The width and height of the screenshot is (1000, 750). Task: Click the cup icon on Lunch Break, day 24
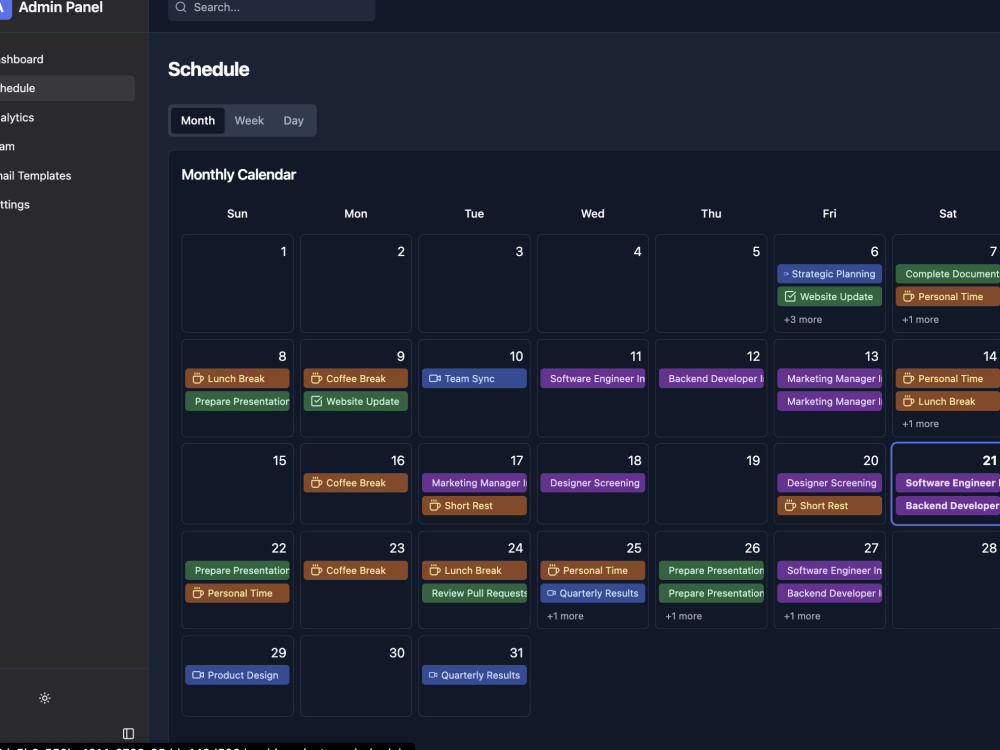pyautogui.click(x=435, y=570)
